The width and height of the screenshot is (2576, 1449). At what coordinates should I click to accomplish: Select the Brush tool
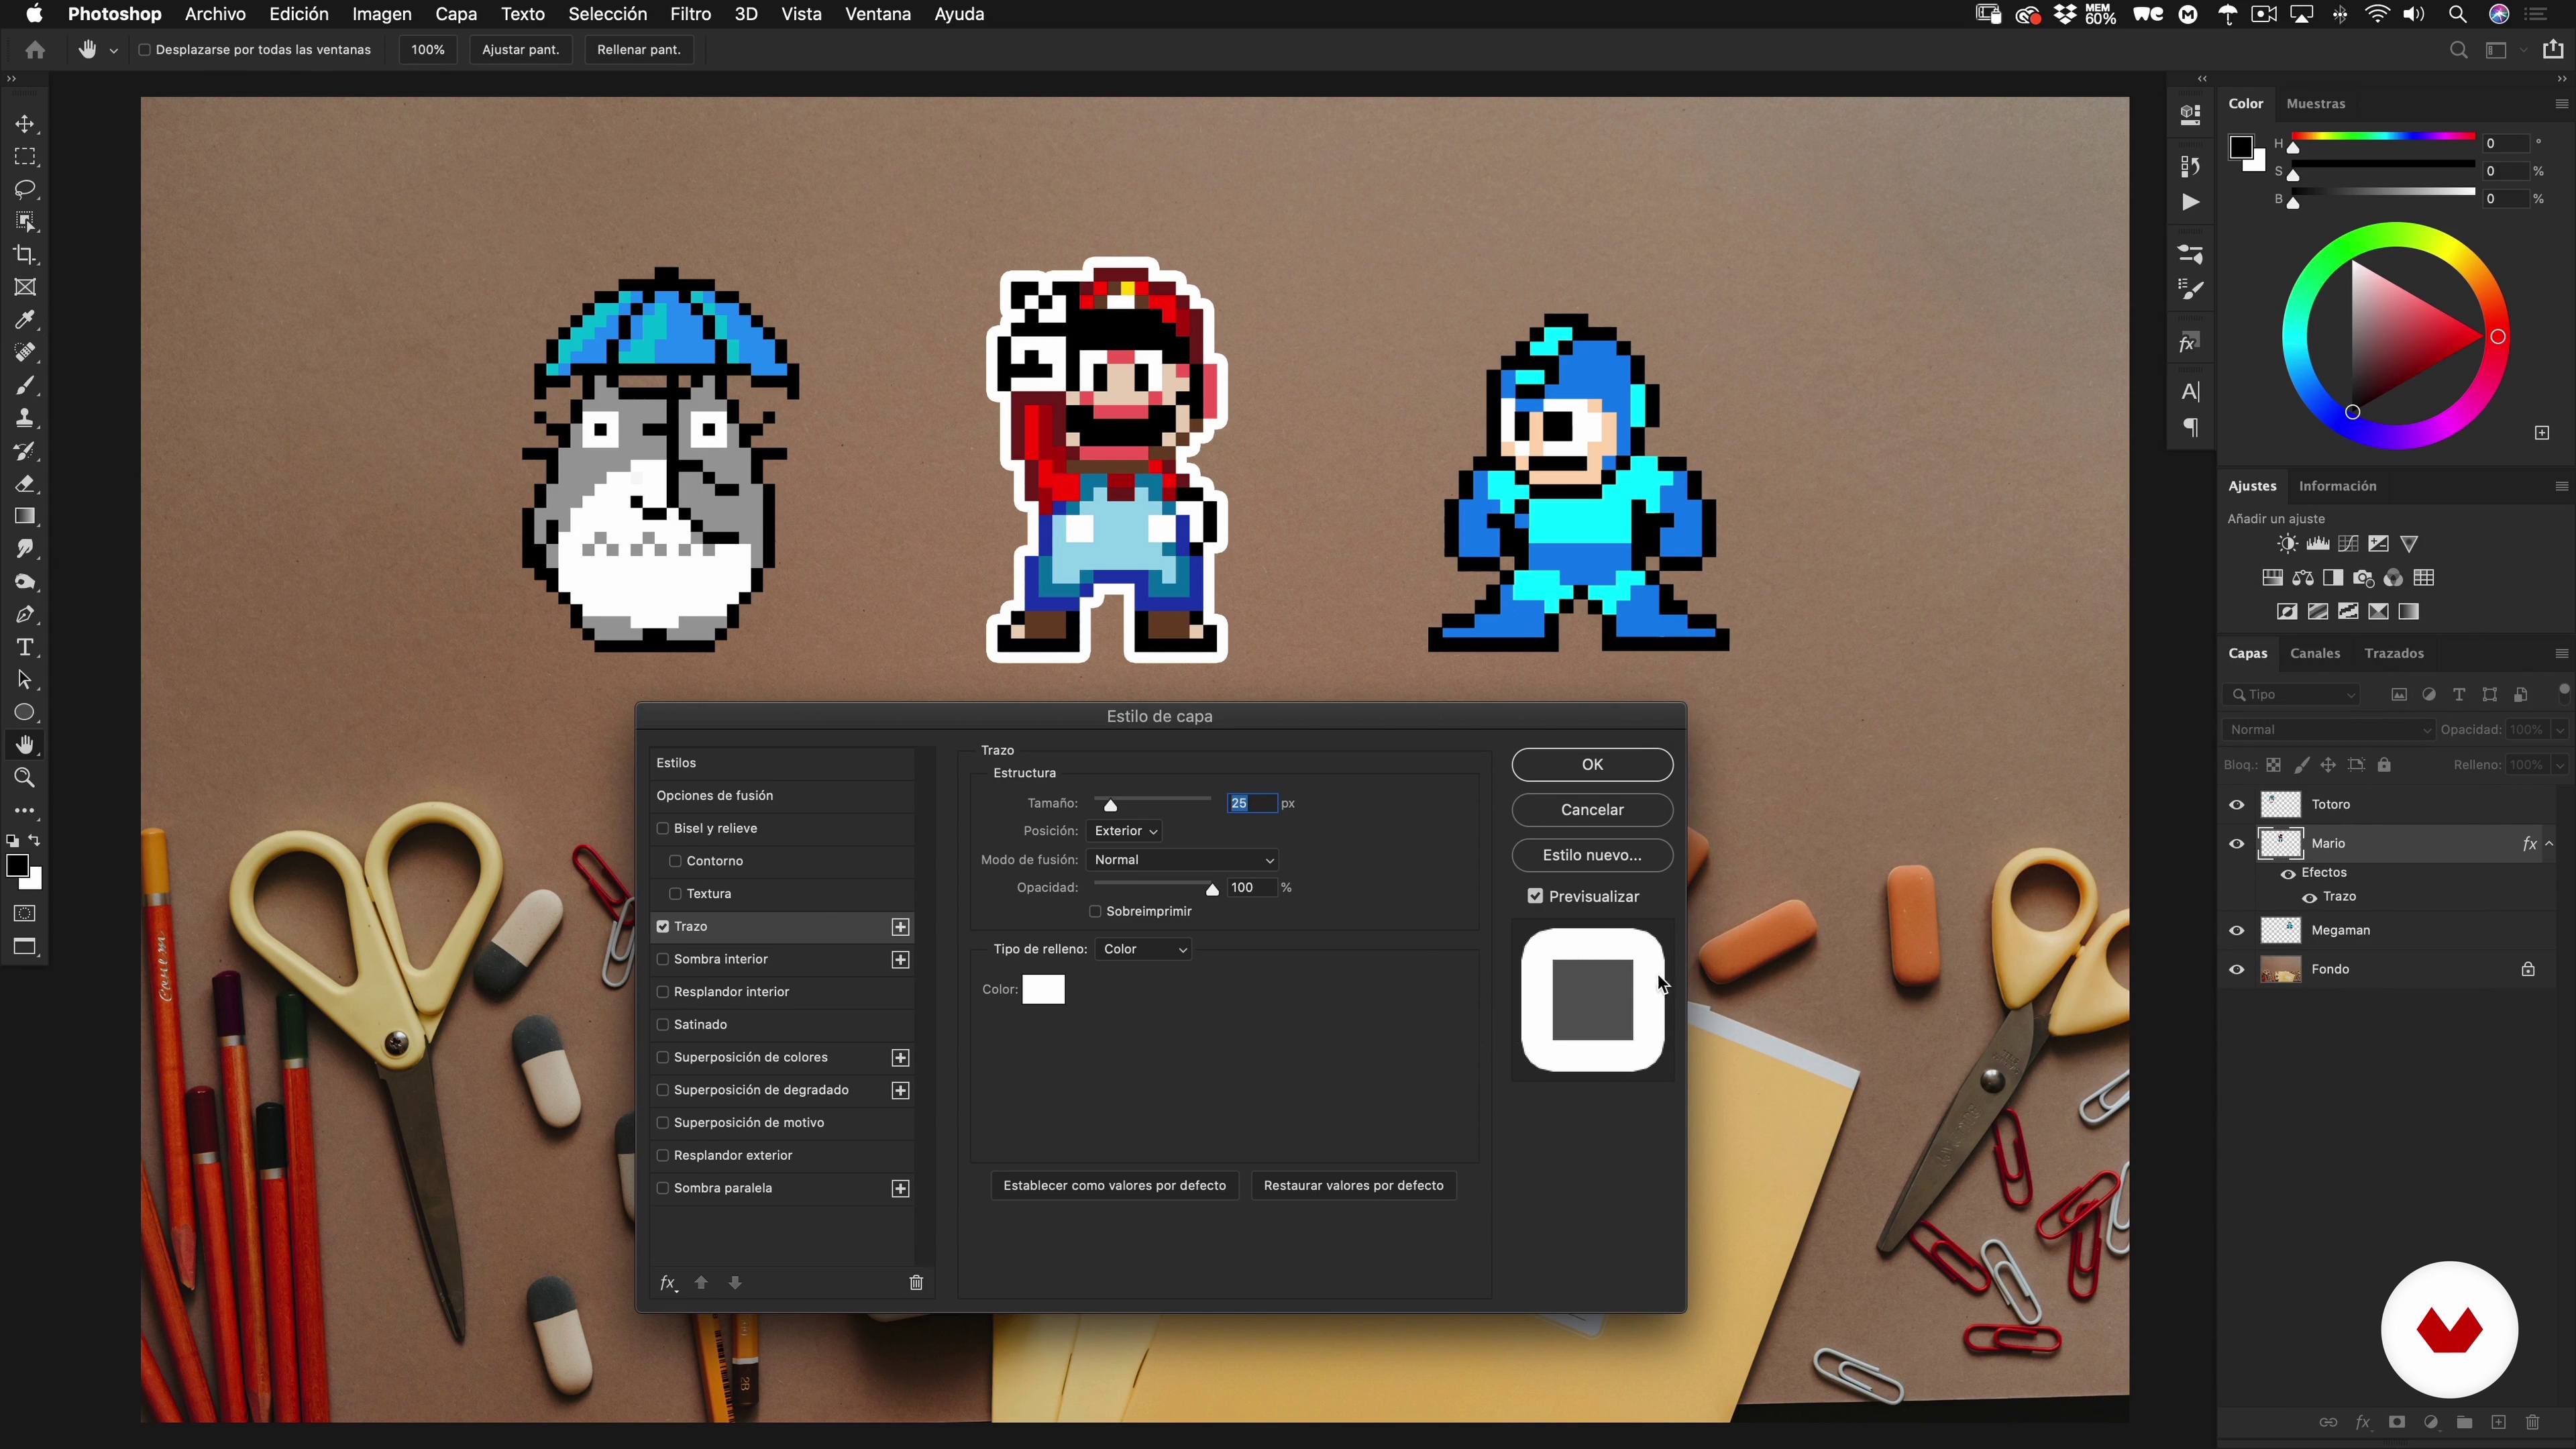[25, 386]
